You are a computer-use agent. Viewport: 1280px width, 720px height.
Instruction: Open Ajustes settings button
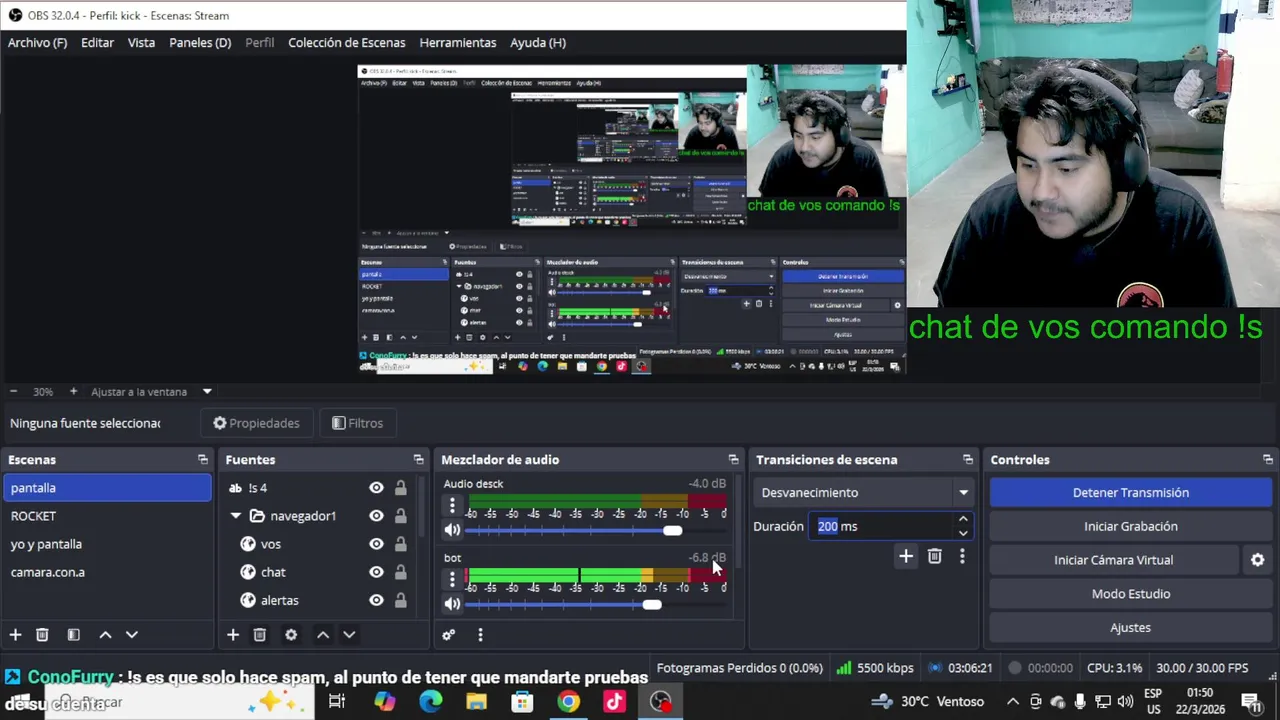[x=1131, y=628]
